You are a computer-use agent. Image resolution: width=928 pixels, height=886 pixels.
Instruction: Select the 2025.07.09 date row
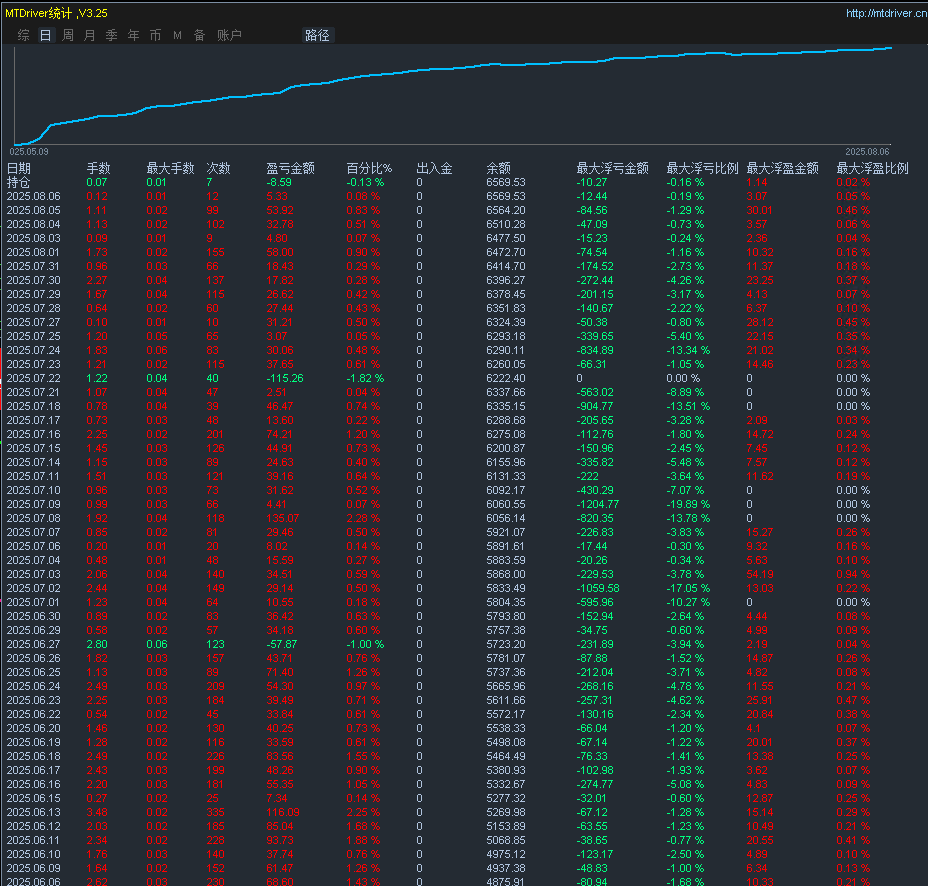(34, 504)
